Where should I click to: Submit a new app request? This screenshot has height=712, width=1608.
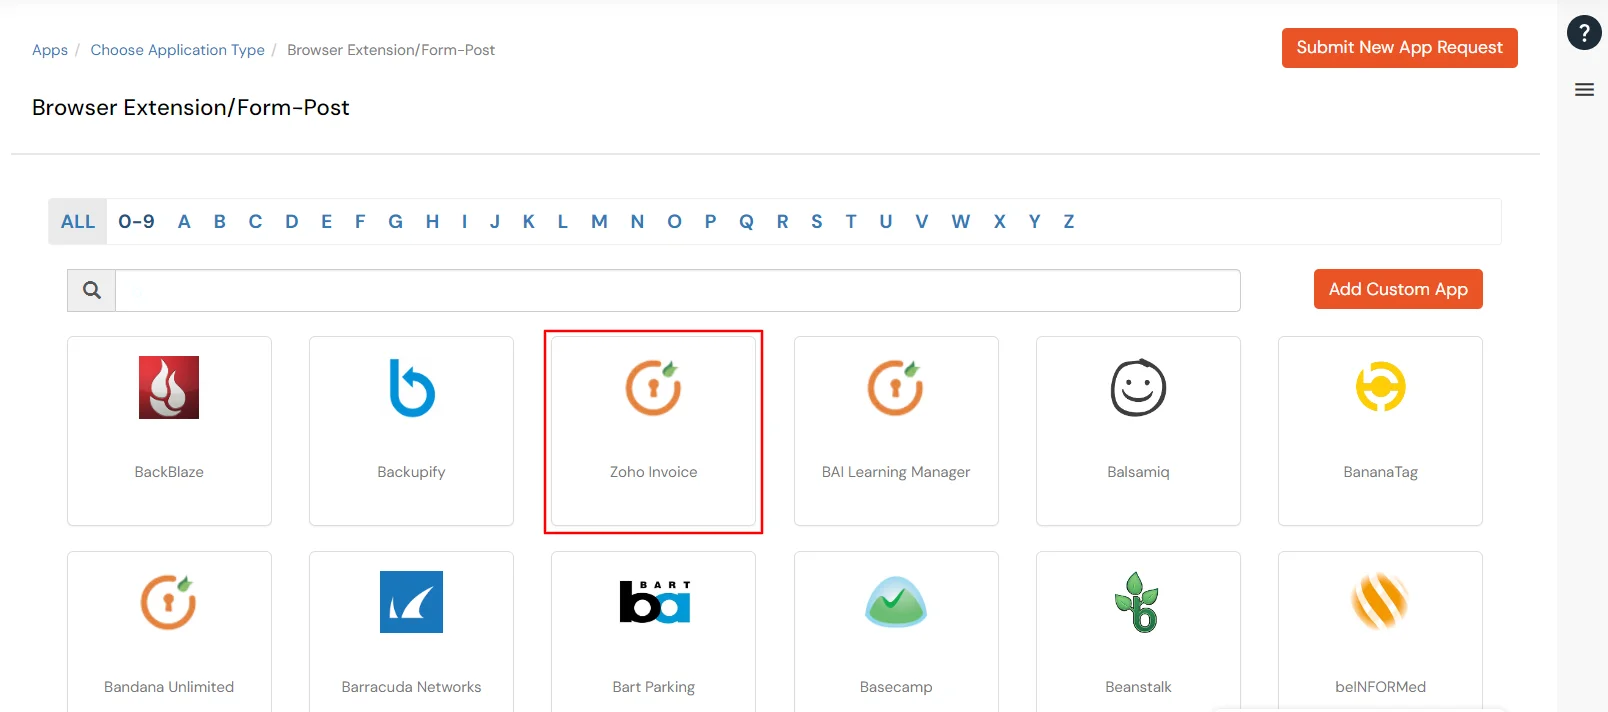coord(1399,48)
